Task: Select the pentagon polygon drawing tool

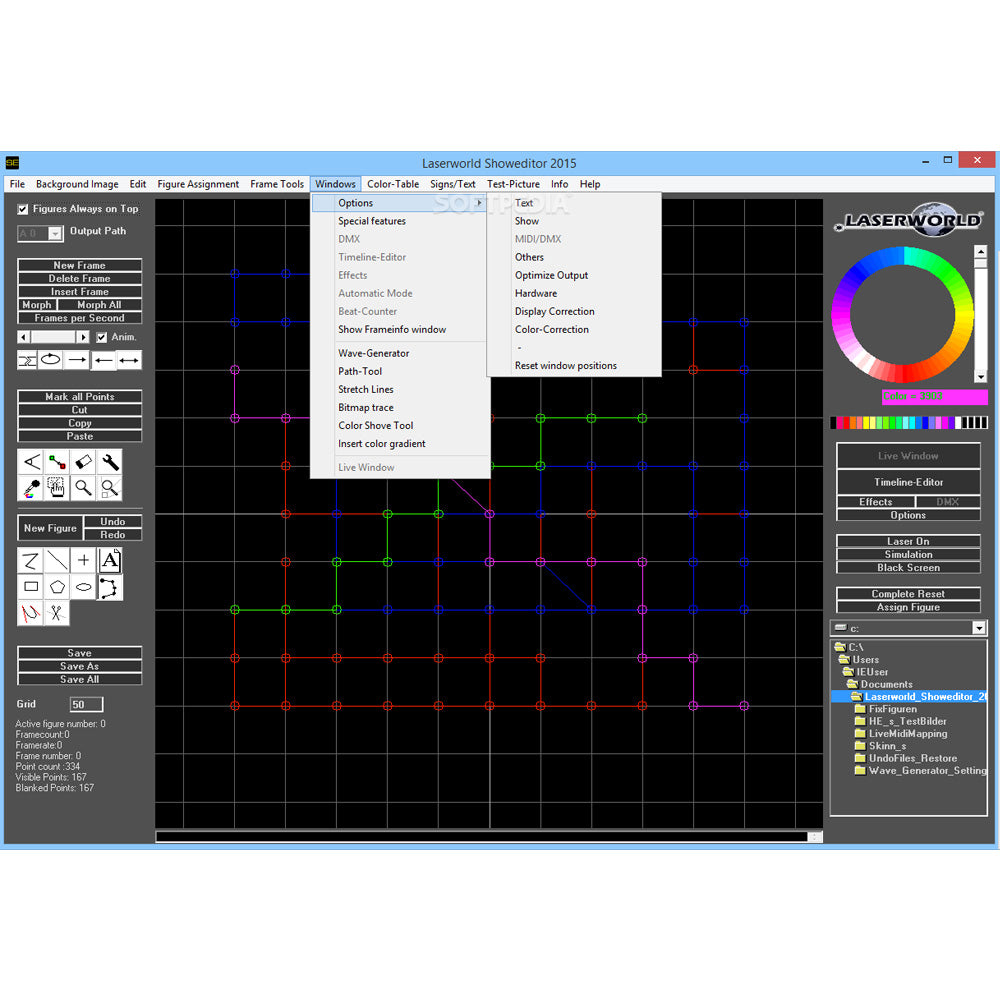Action: coord(57,587)
